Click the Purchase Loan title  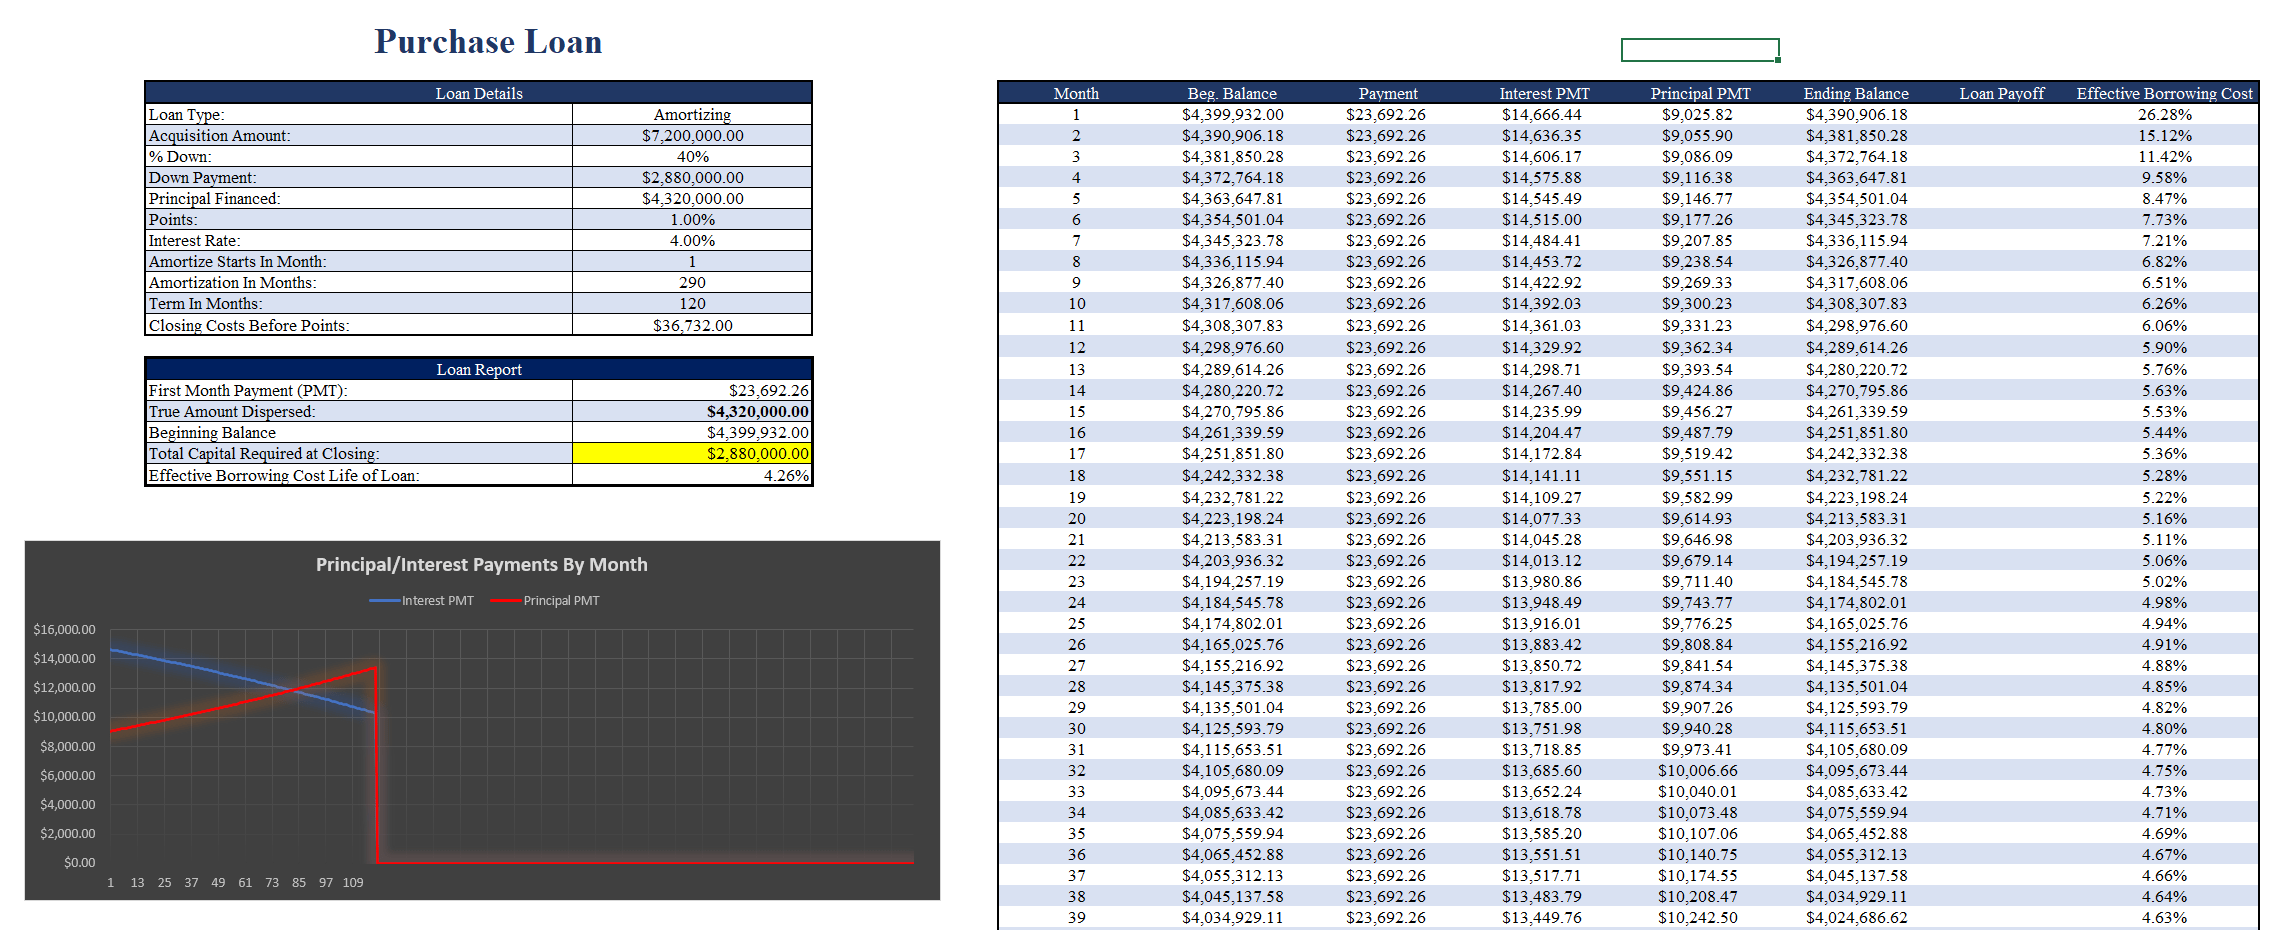coord(487,41)
